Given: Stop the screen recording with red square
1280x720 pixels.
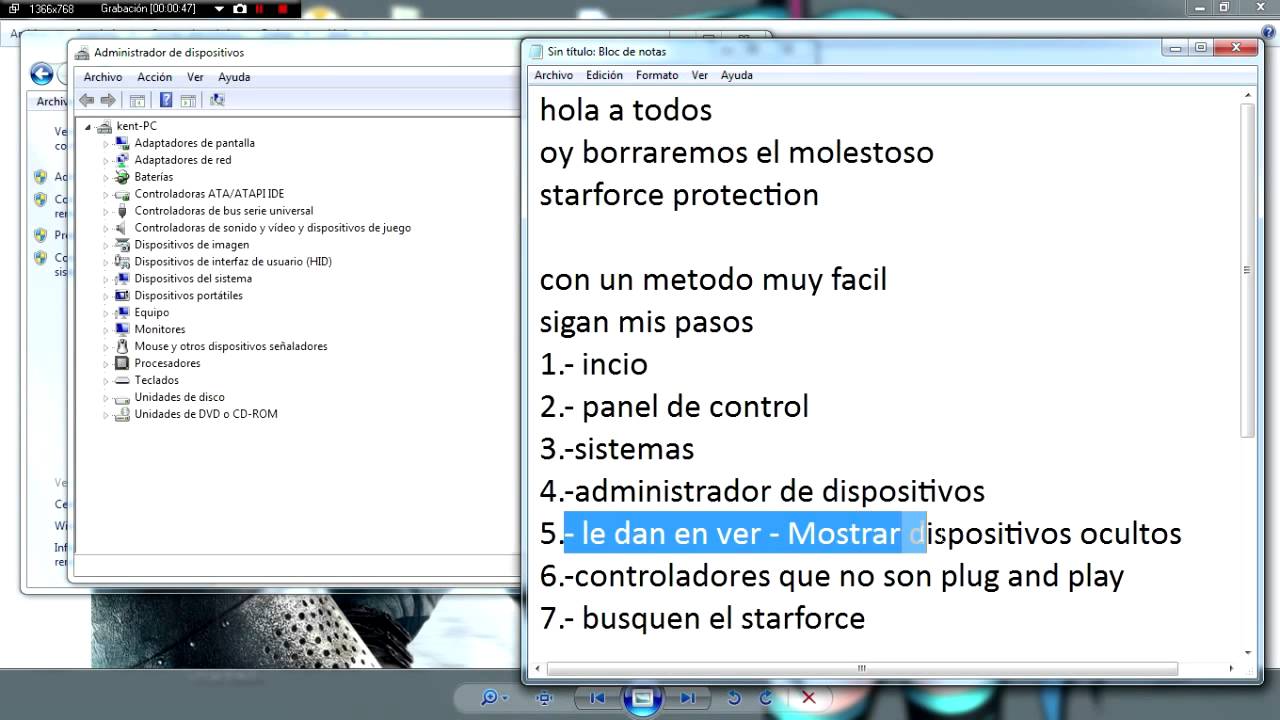Looking at the screenshot, I should tap(283, 8).
